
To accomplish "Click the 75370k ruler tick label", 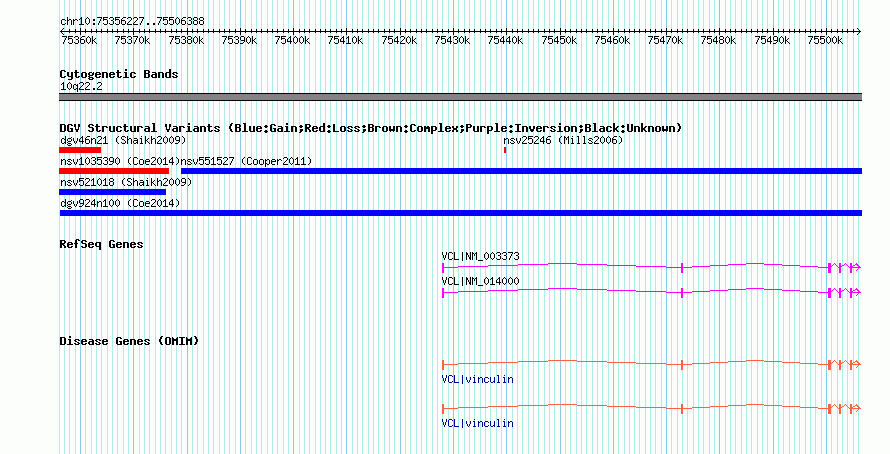I will click(132, 40).
